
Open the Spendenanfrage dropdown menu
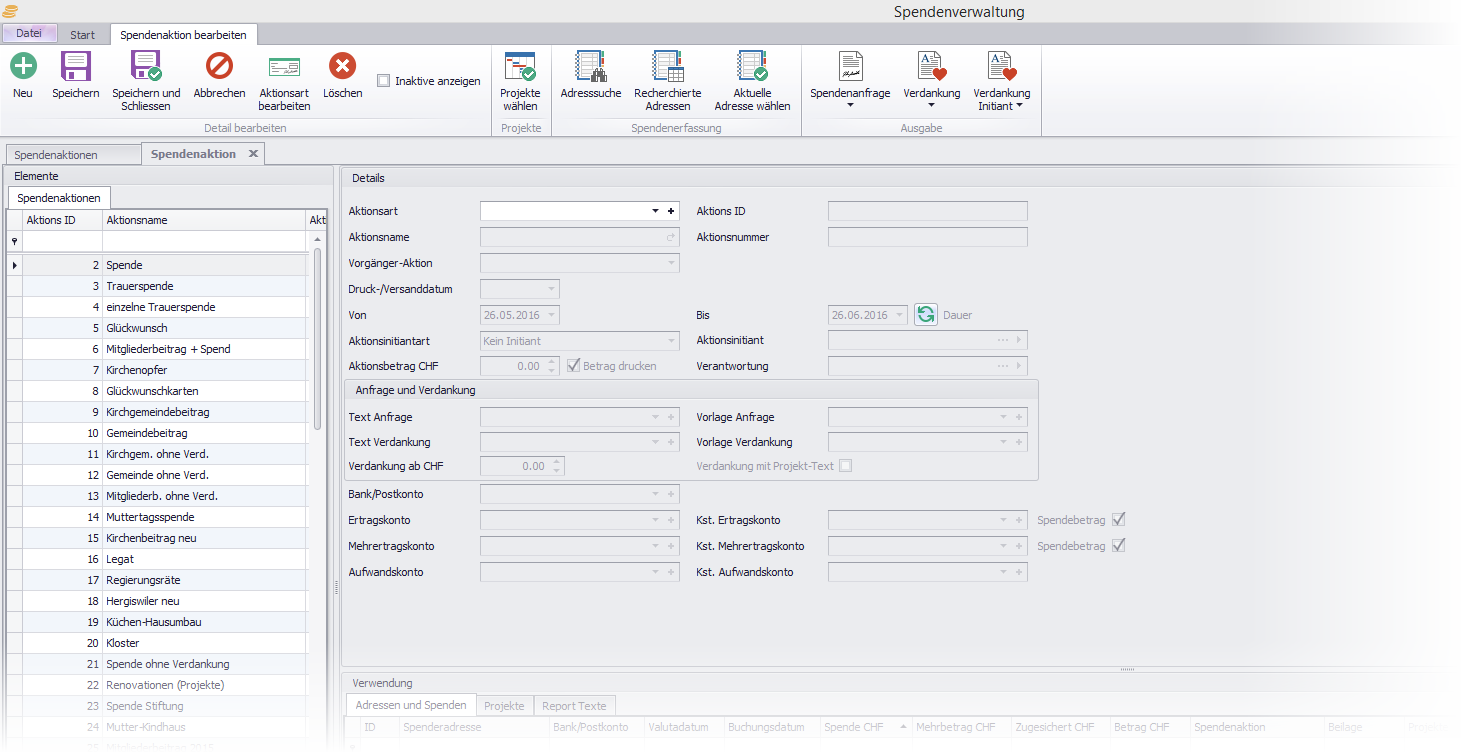click(850, 80)
